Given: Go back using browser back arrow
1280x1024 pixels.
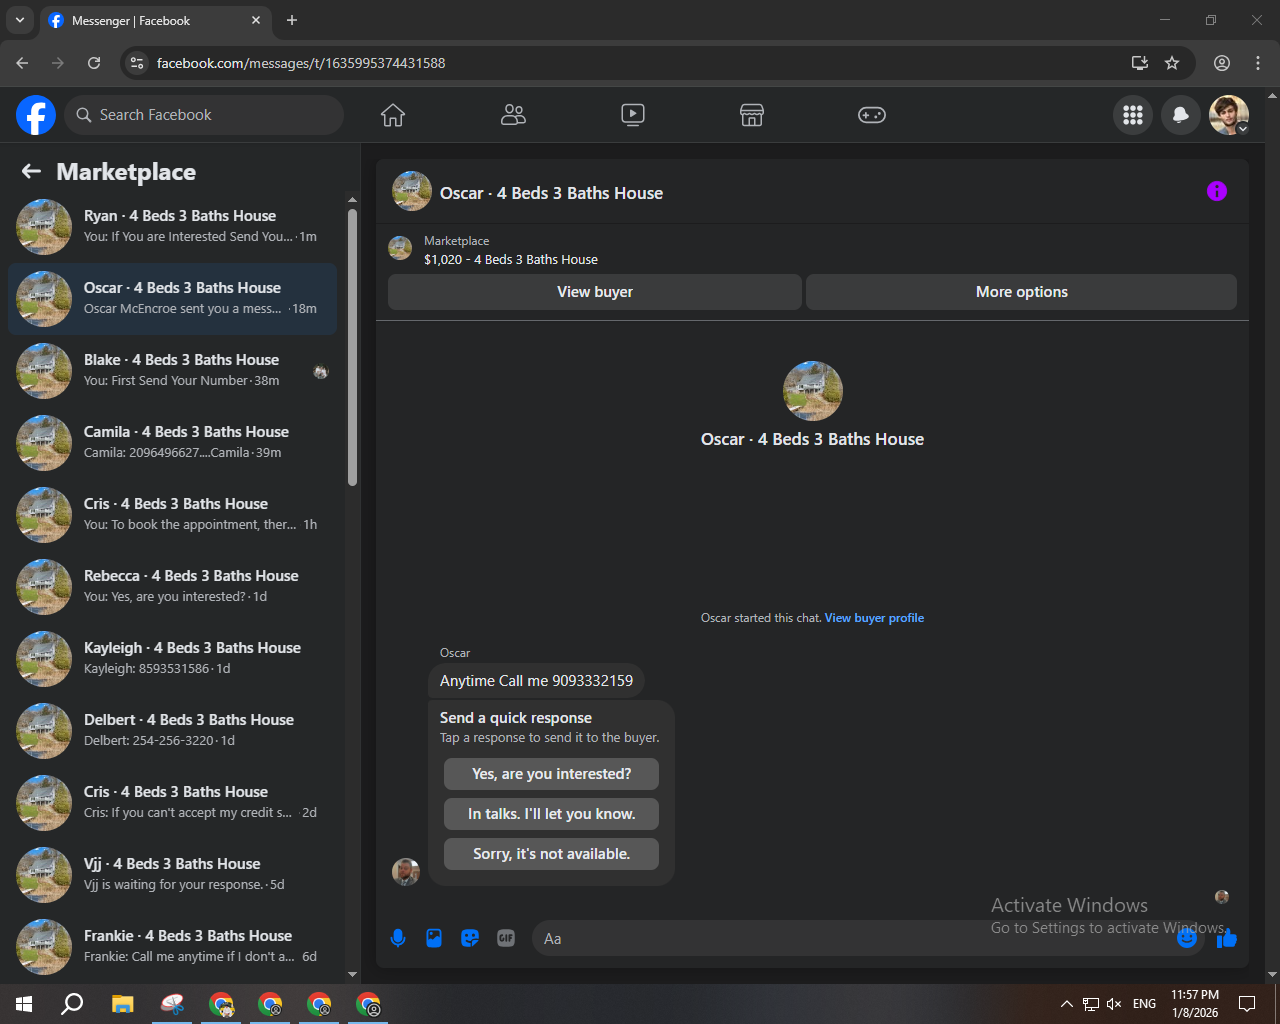Looking at the screenshot, I should pyautogui.click(x=22, y=63).
